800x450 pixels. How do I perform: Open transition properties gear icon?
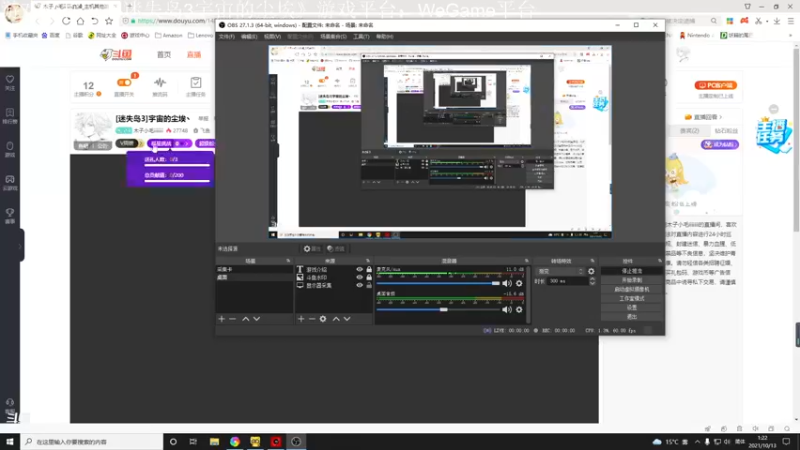591,271
